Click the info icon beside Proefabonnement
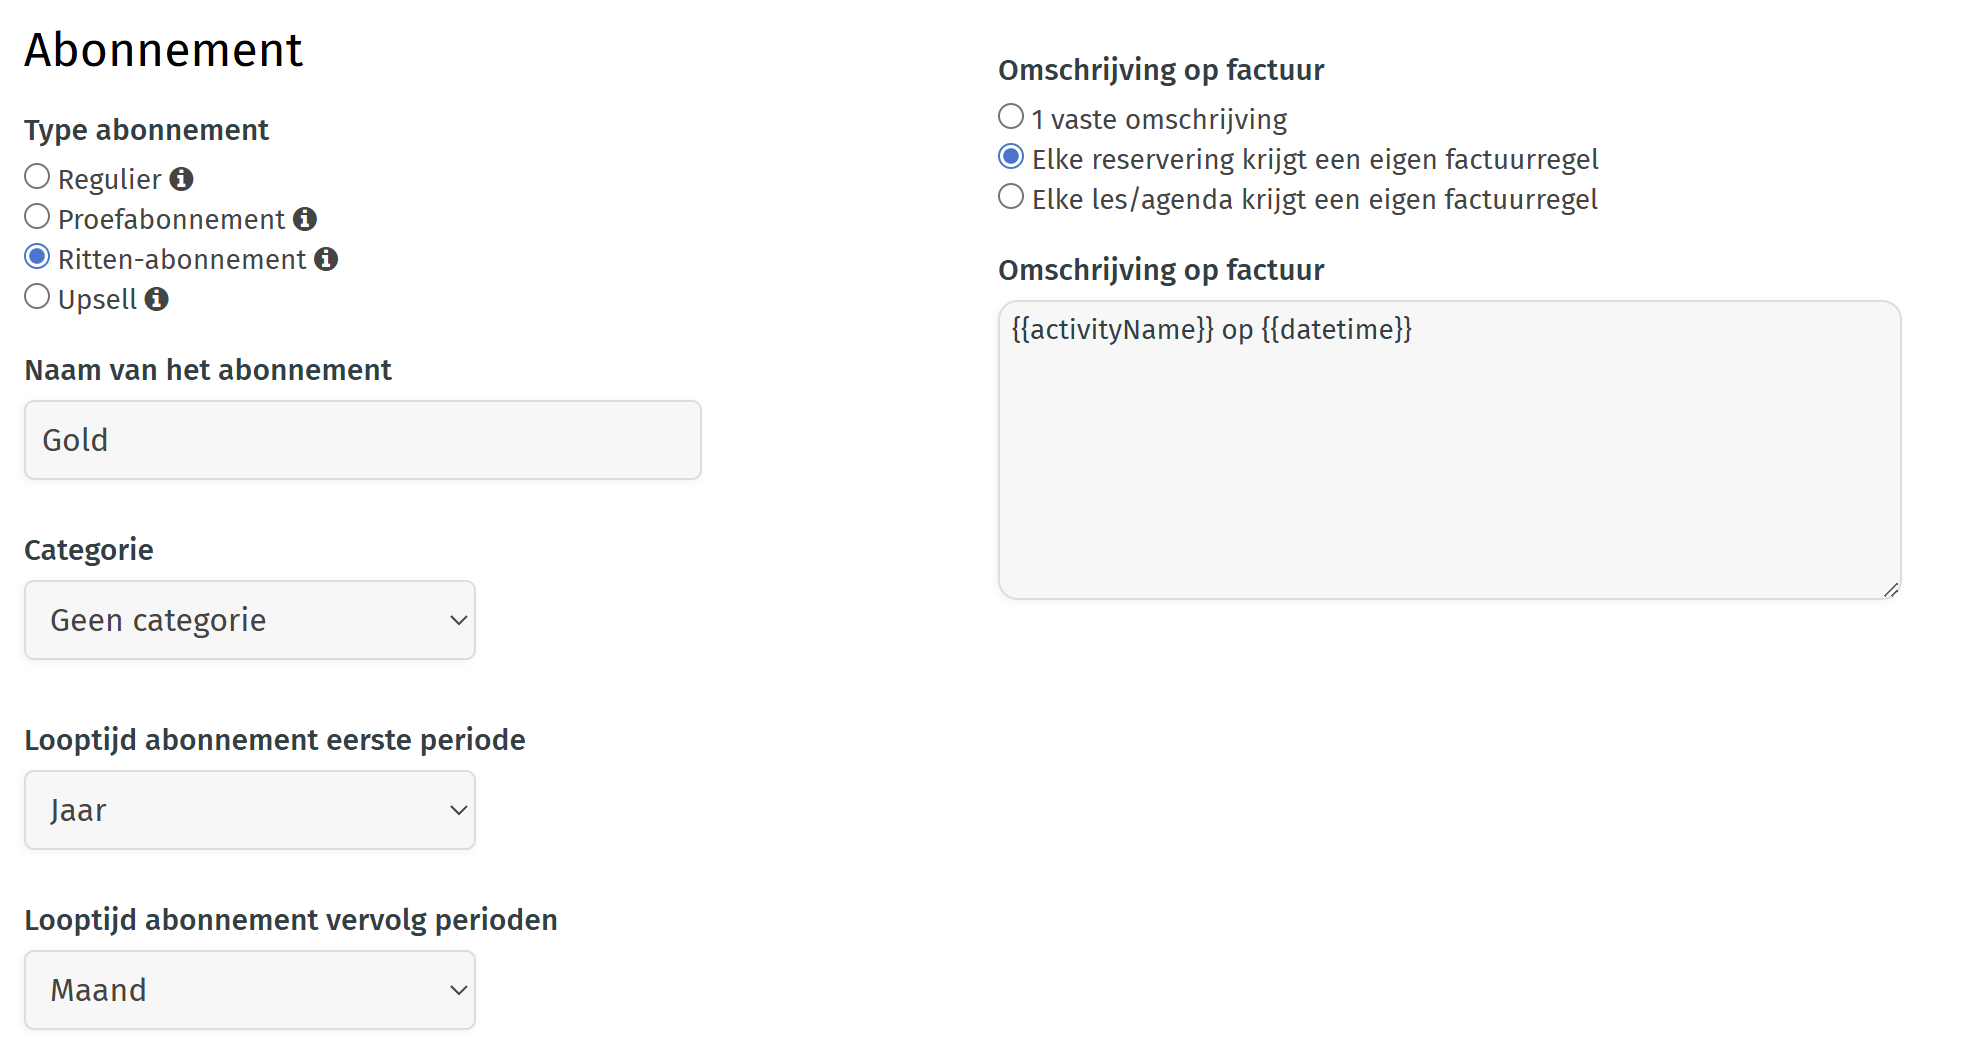 305,219
